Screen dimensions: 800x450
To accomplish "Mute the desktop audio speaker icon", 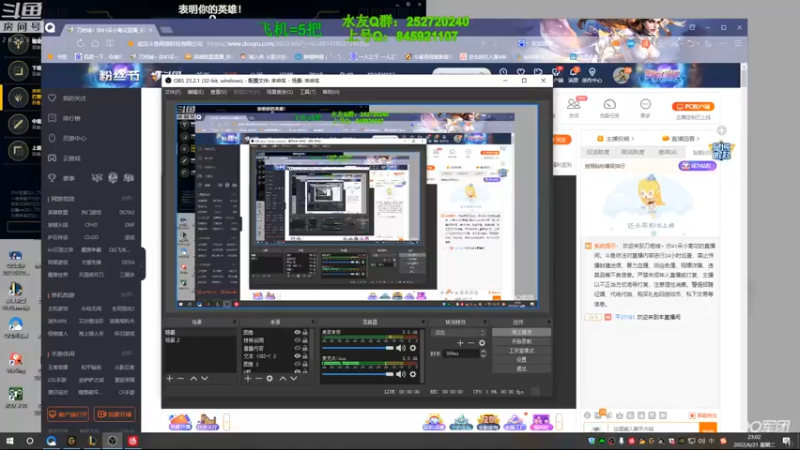I will click(401, 348).
